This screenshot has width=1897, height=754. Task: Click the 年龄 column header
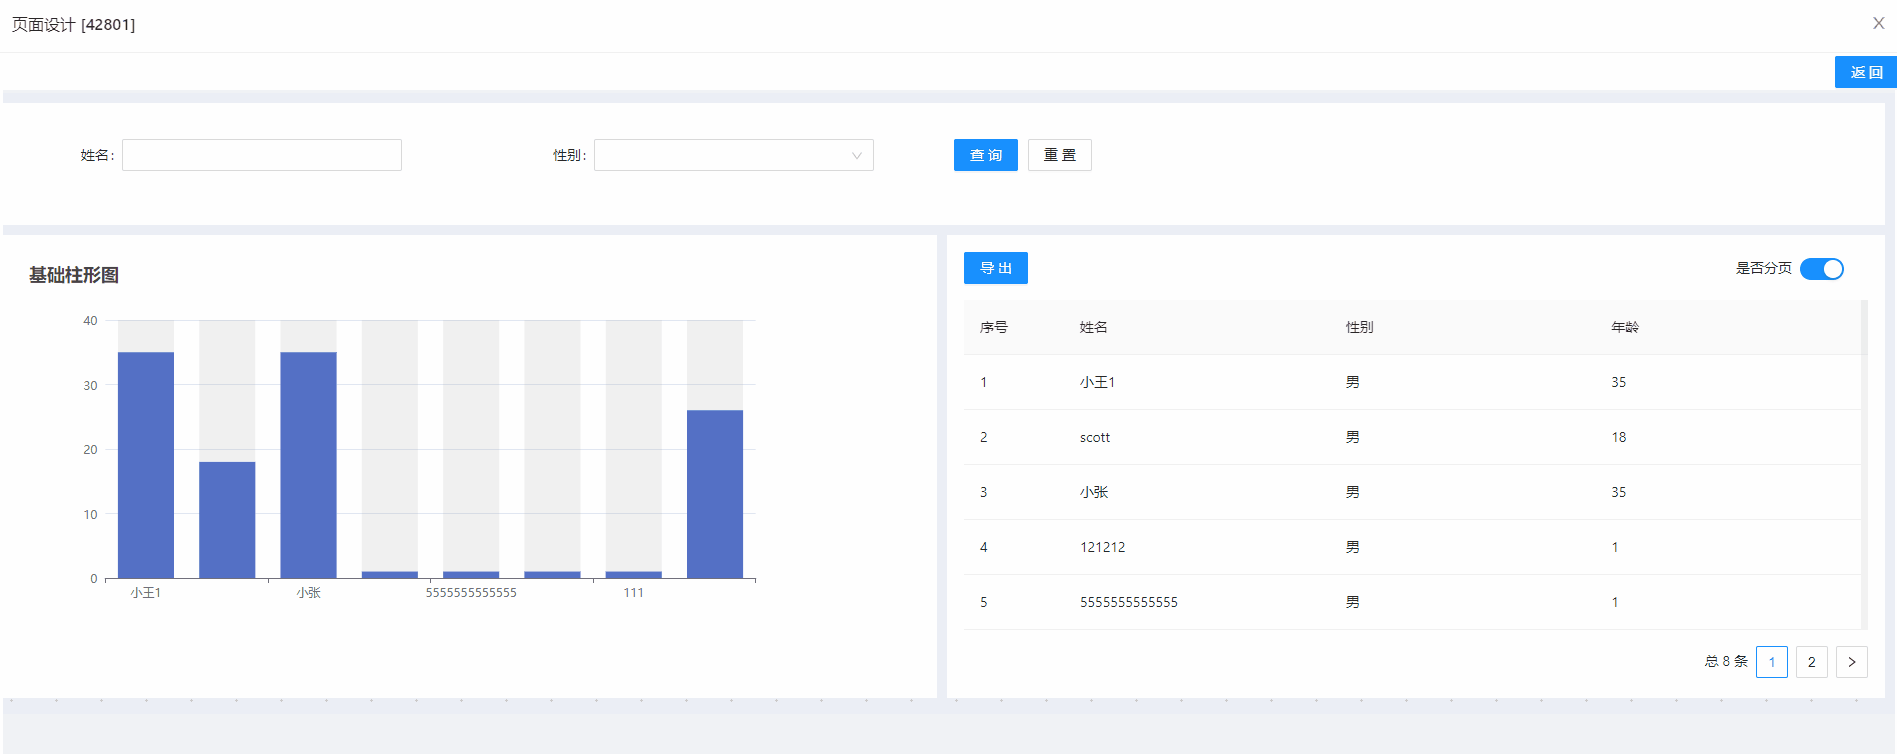tap(1624, 327)
